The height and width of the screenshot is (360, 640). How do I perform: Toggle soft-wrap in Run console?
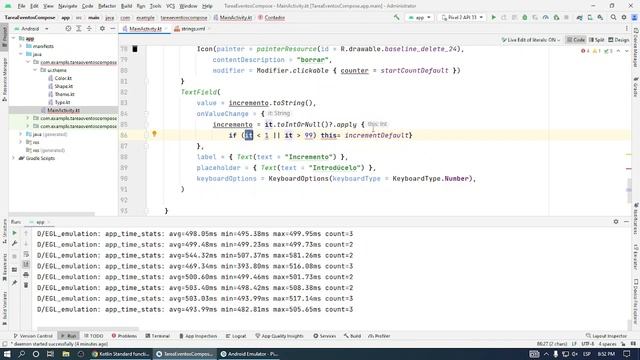[26, 254]
